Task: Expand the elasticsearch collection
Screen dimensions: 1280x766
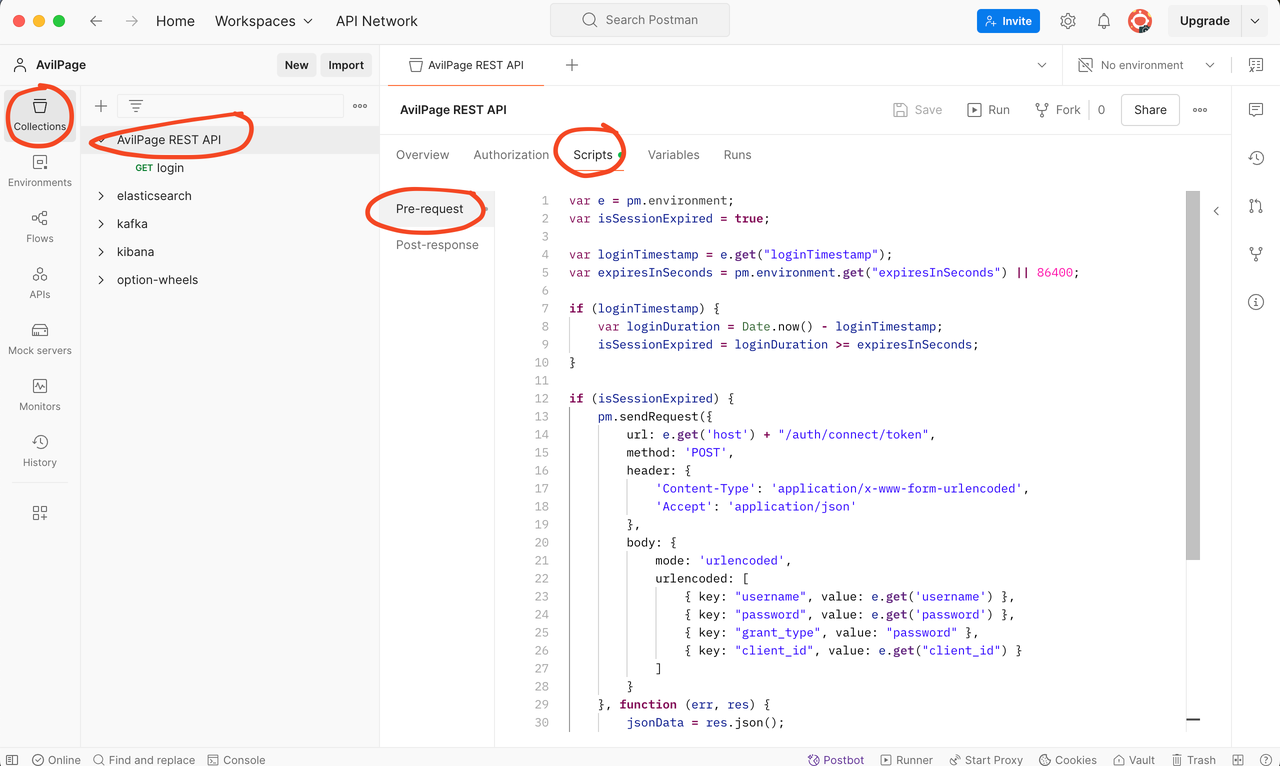Action: 101,196
